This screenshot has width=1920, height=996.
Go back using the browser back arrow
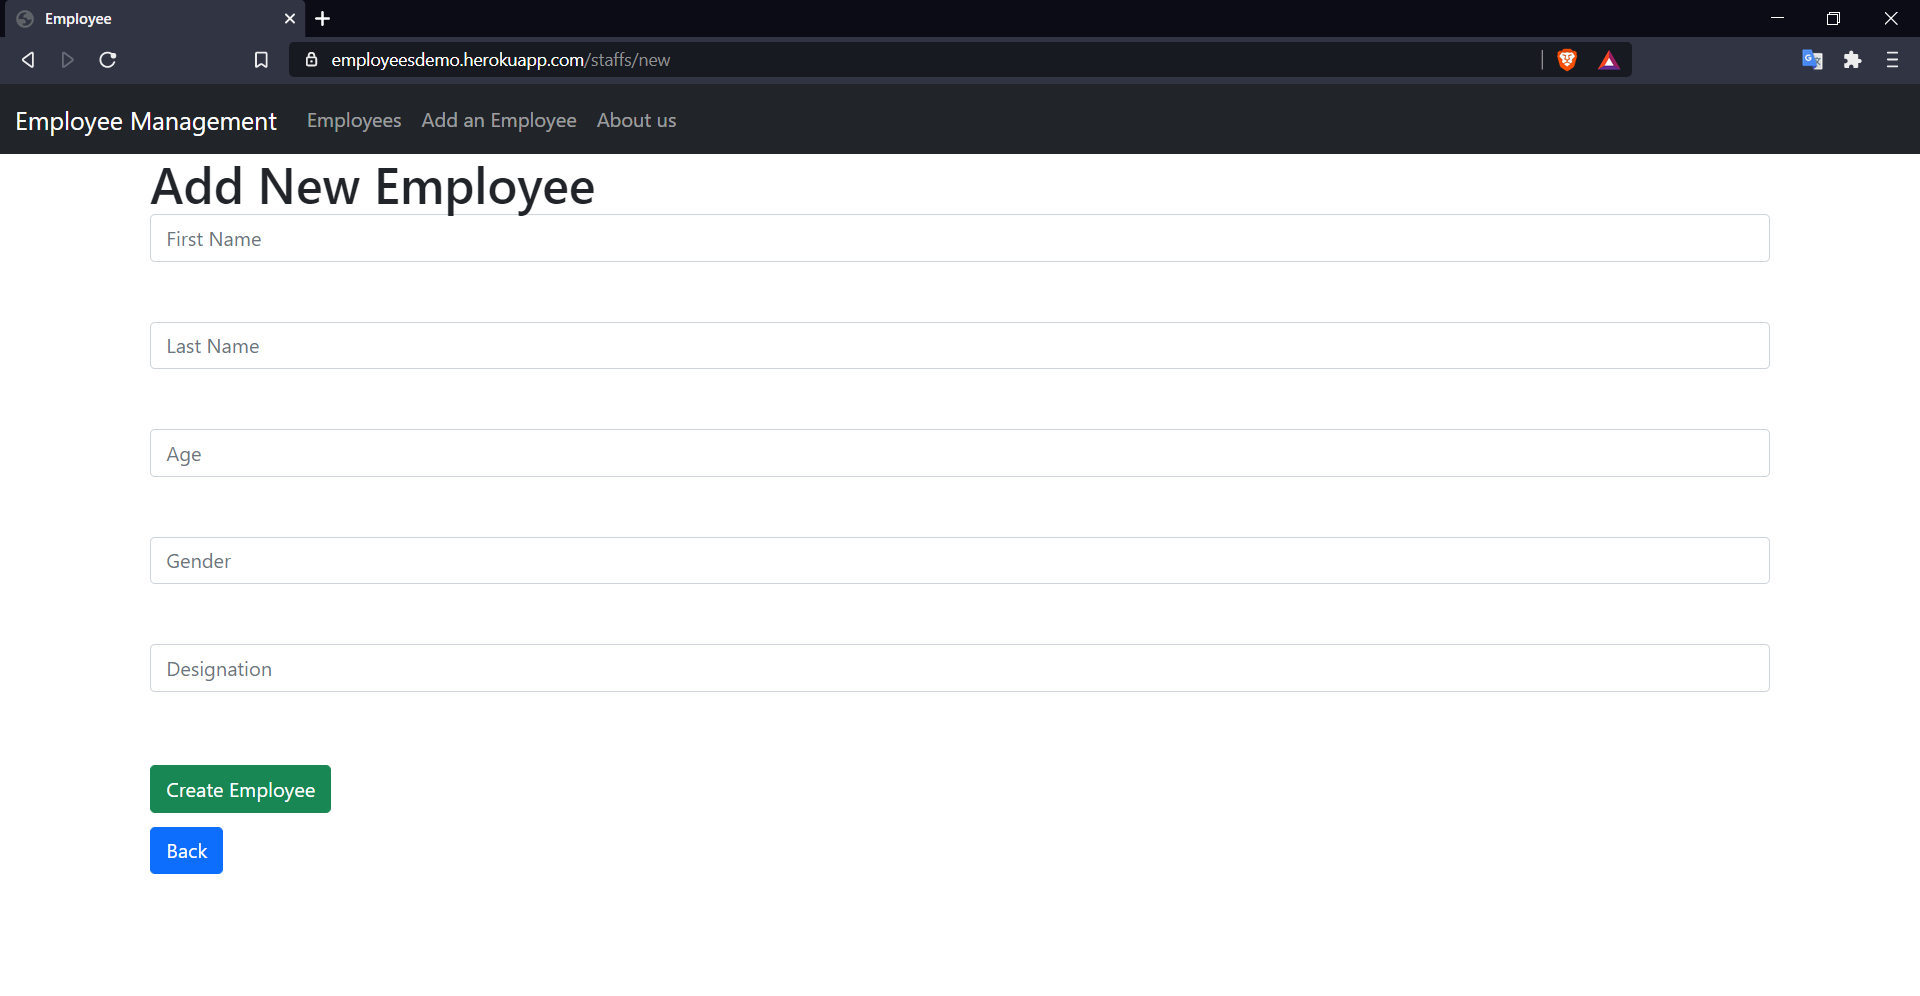tap(28, 60)
